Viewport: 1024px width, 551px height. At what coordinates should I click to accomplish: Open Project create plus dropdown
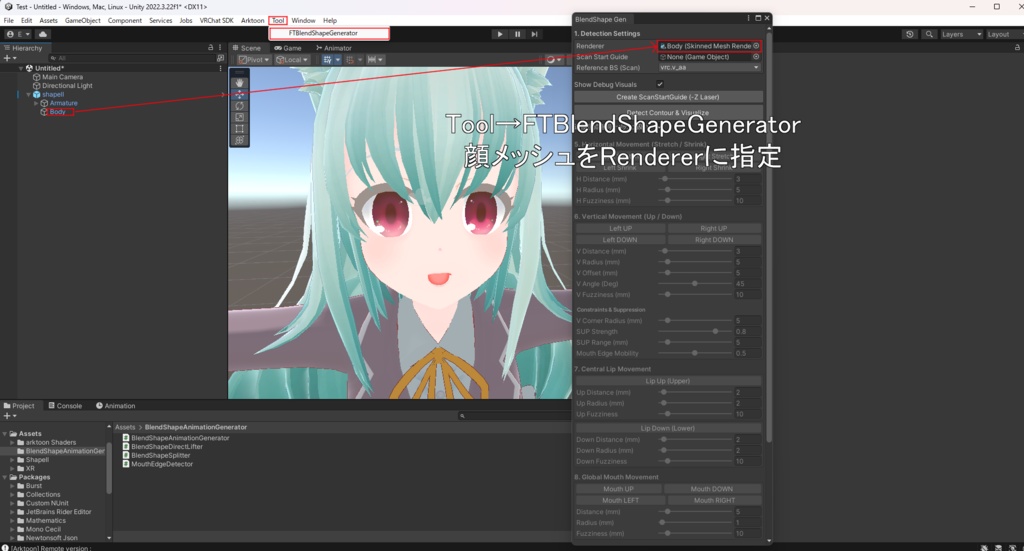10,416
